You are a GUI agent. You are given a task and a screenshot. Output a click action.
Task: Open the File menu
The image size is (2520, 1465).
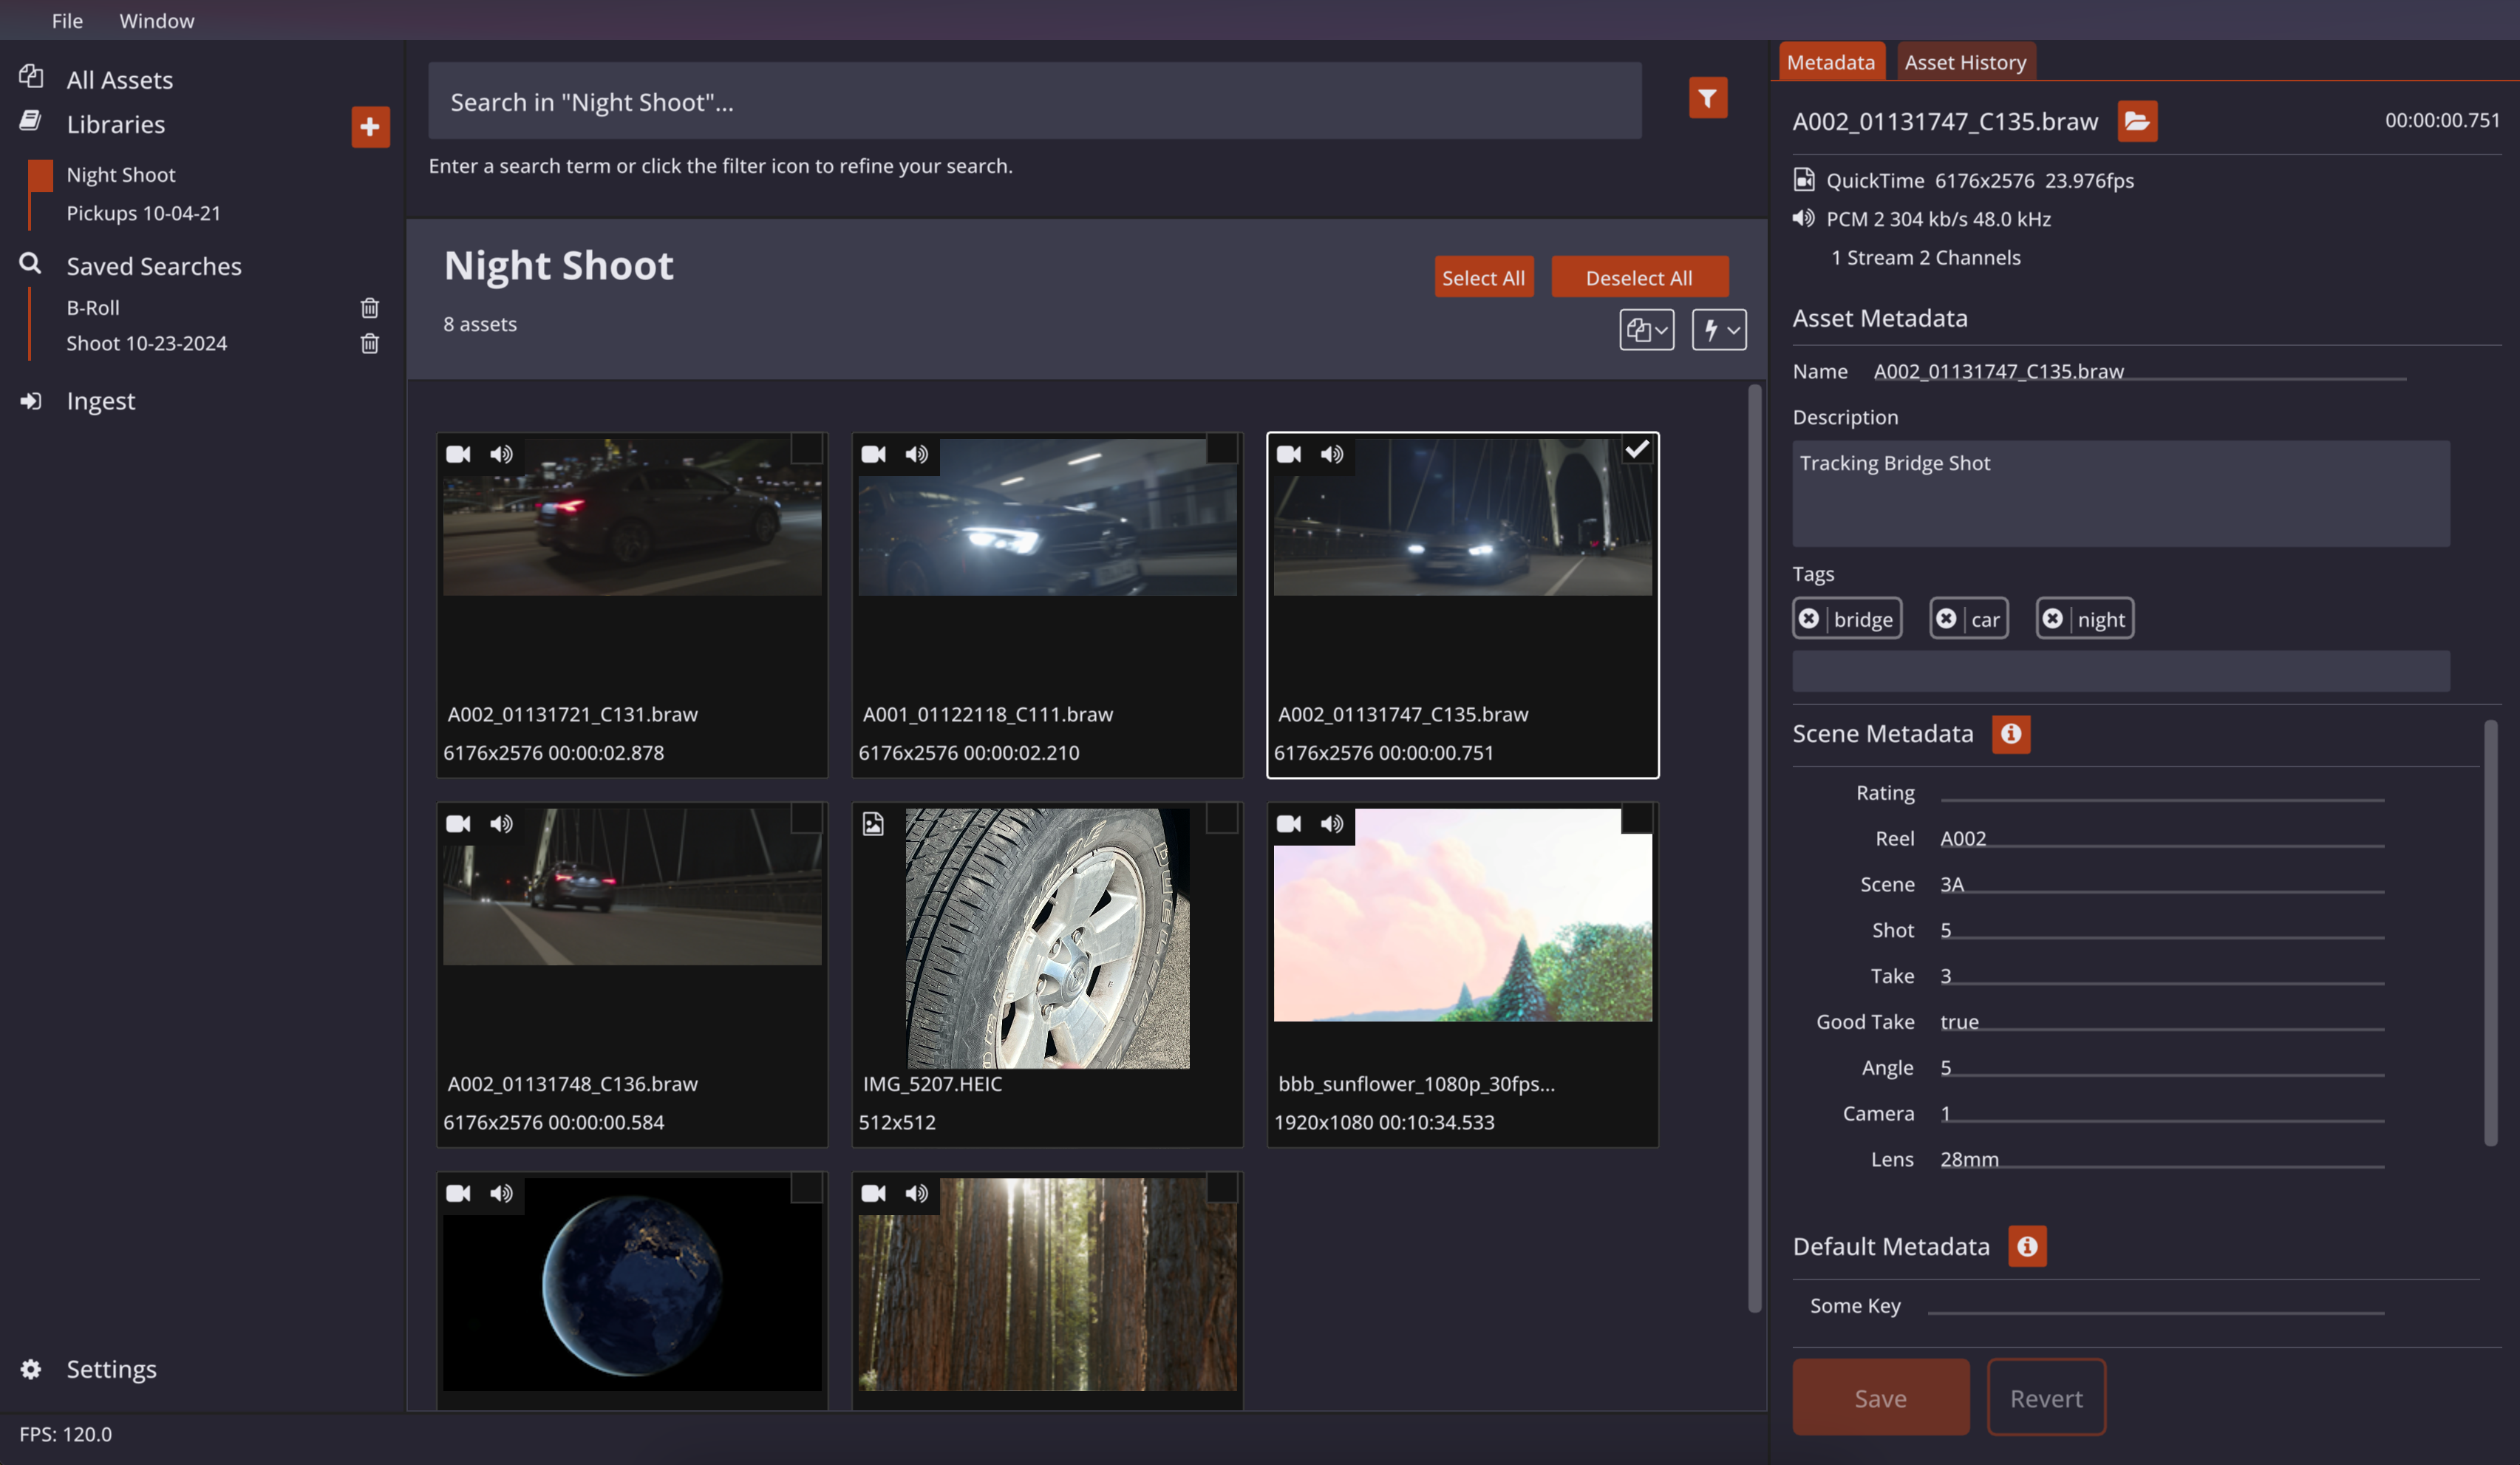pyautogui.click(x=67, y=20)
